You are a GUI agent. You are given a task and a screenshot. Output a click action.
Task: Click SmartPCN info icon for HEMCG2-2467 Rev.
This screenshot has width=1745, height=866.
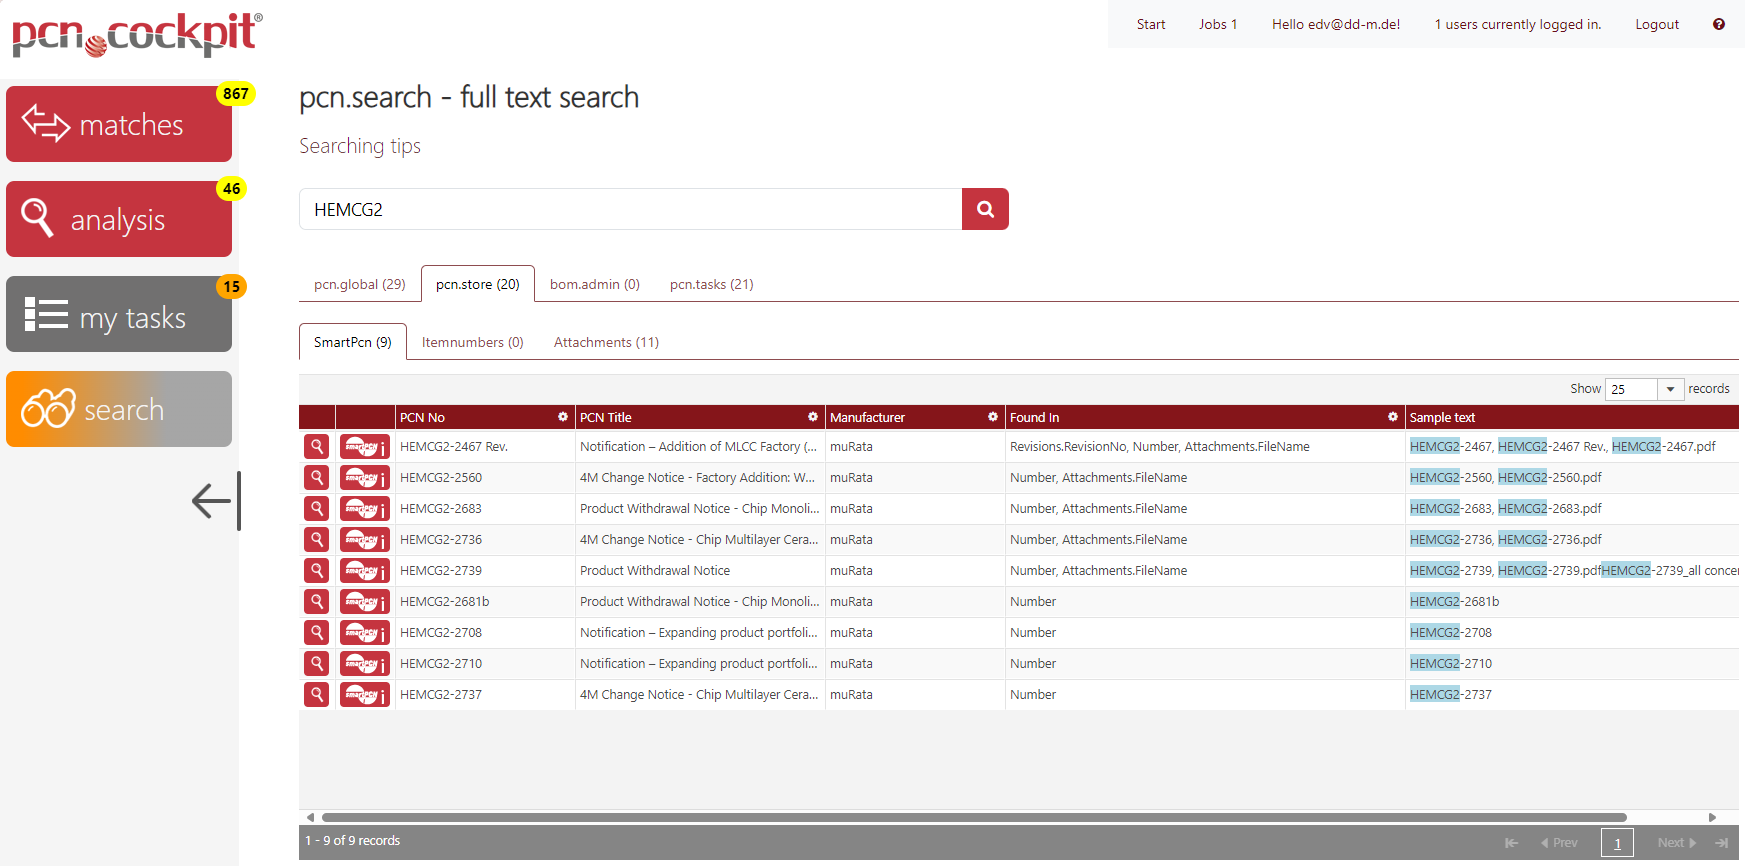[365, 447]
